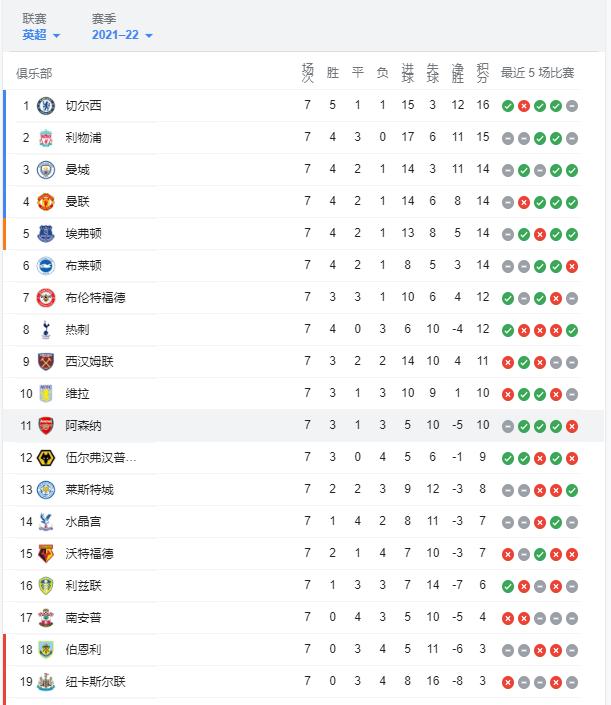Select the 莱斯特城 table row
611x705 pixels.
click(x=303, y=490)
